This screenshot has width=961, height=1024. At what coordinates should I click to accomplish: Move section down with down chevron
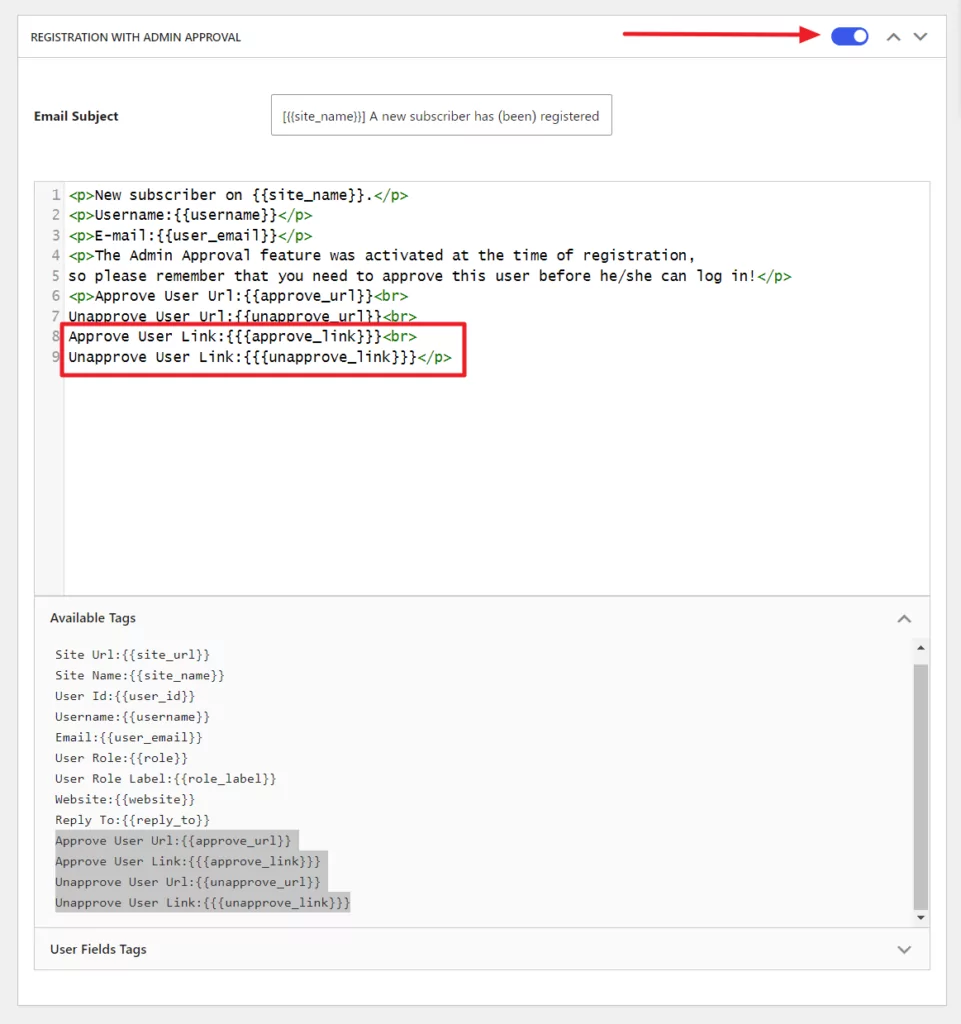click(x=920, y=37)
